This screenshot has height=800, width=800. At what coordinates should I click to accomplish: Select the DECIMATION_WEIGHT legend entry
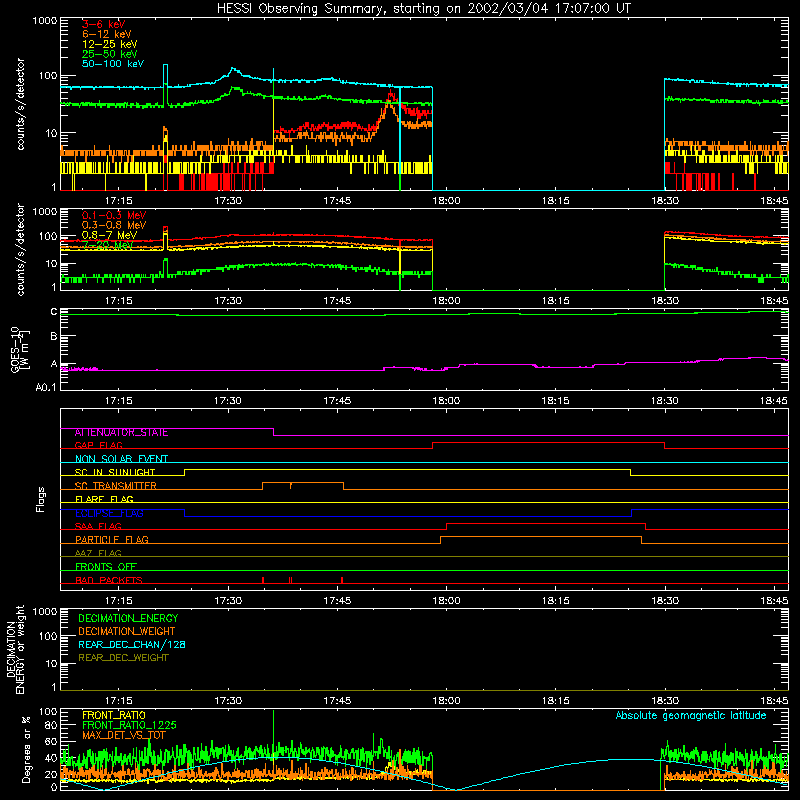point(127,632)
